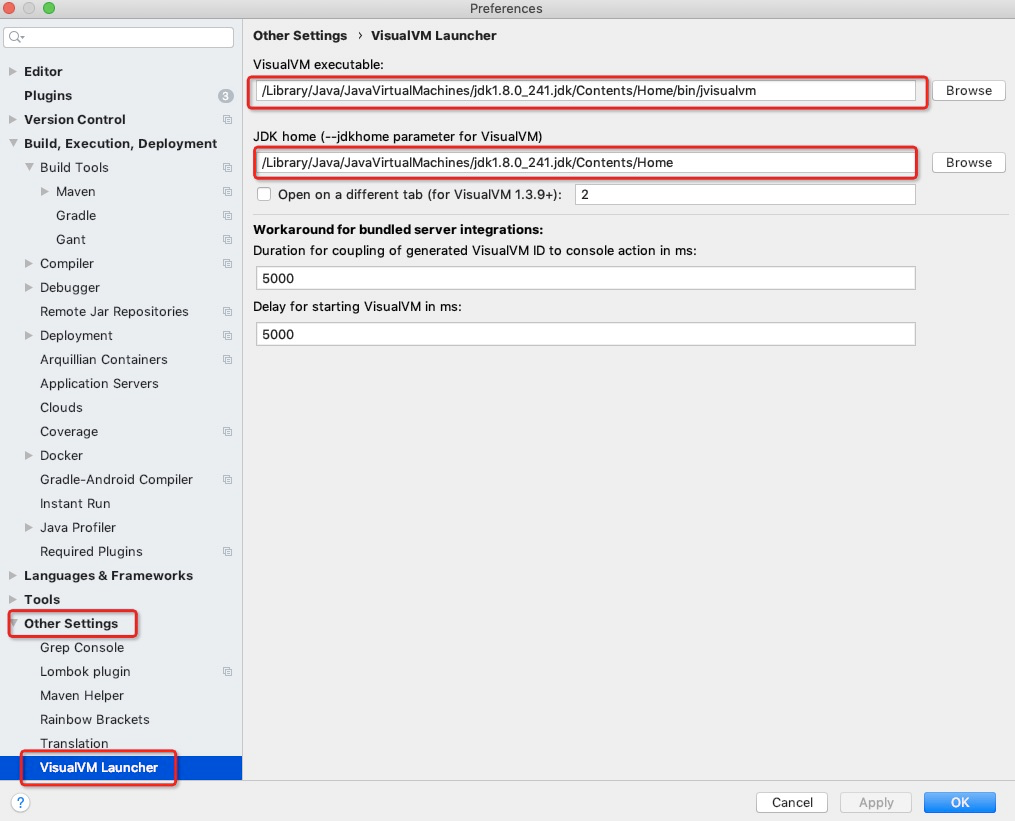Screen dimensions: 1015x821
Task: Browse for VisualVM executable
Action: click(968, 91)
